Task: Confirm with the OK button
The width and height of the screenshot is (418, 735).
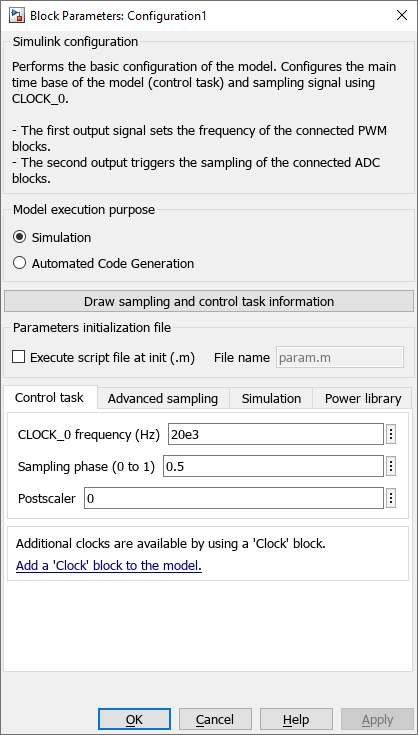Action: [x=134, y=719]
